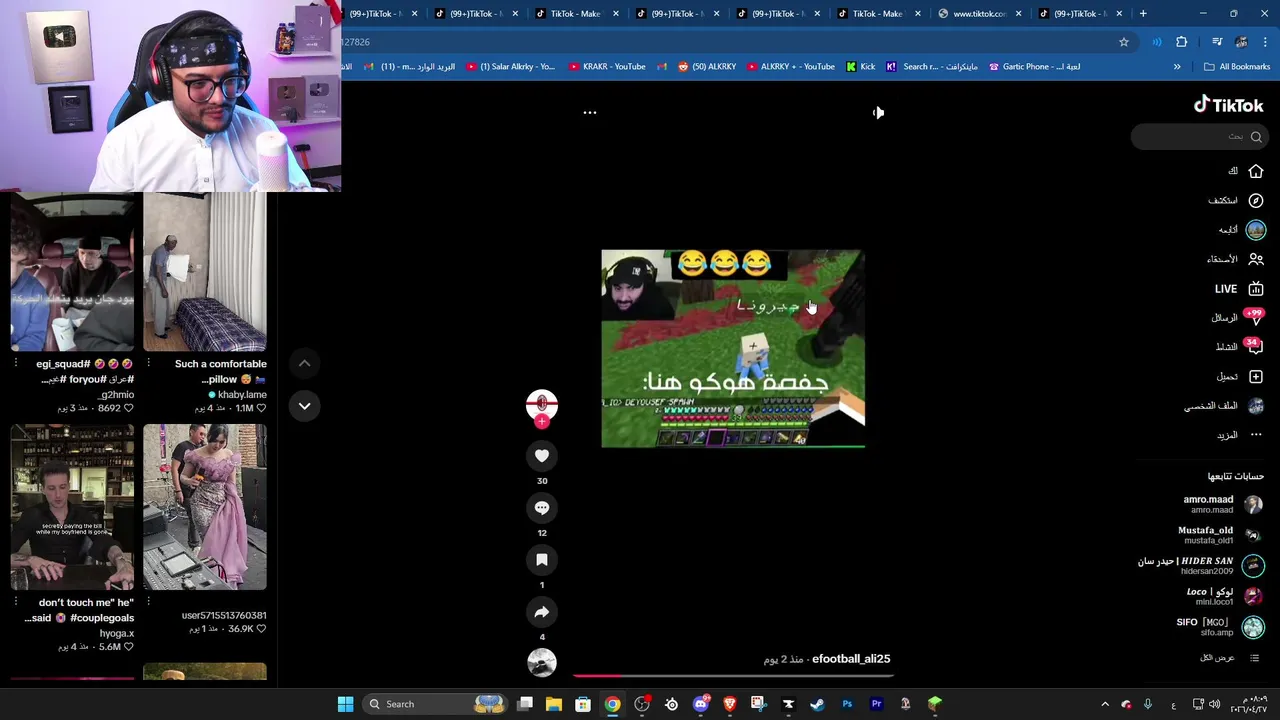1280x720 pixels.
Task: Click the taskbar Search box
Action: 435,704
